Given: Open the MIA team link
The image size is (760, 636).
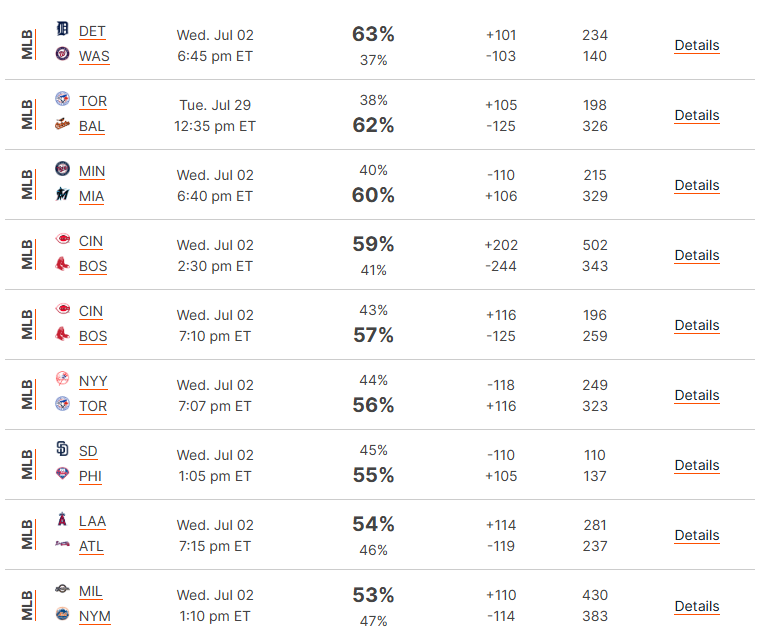Looking at the screenshot, I should pyautogui.click(x=92, y=196).
